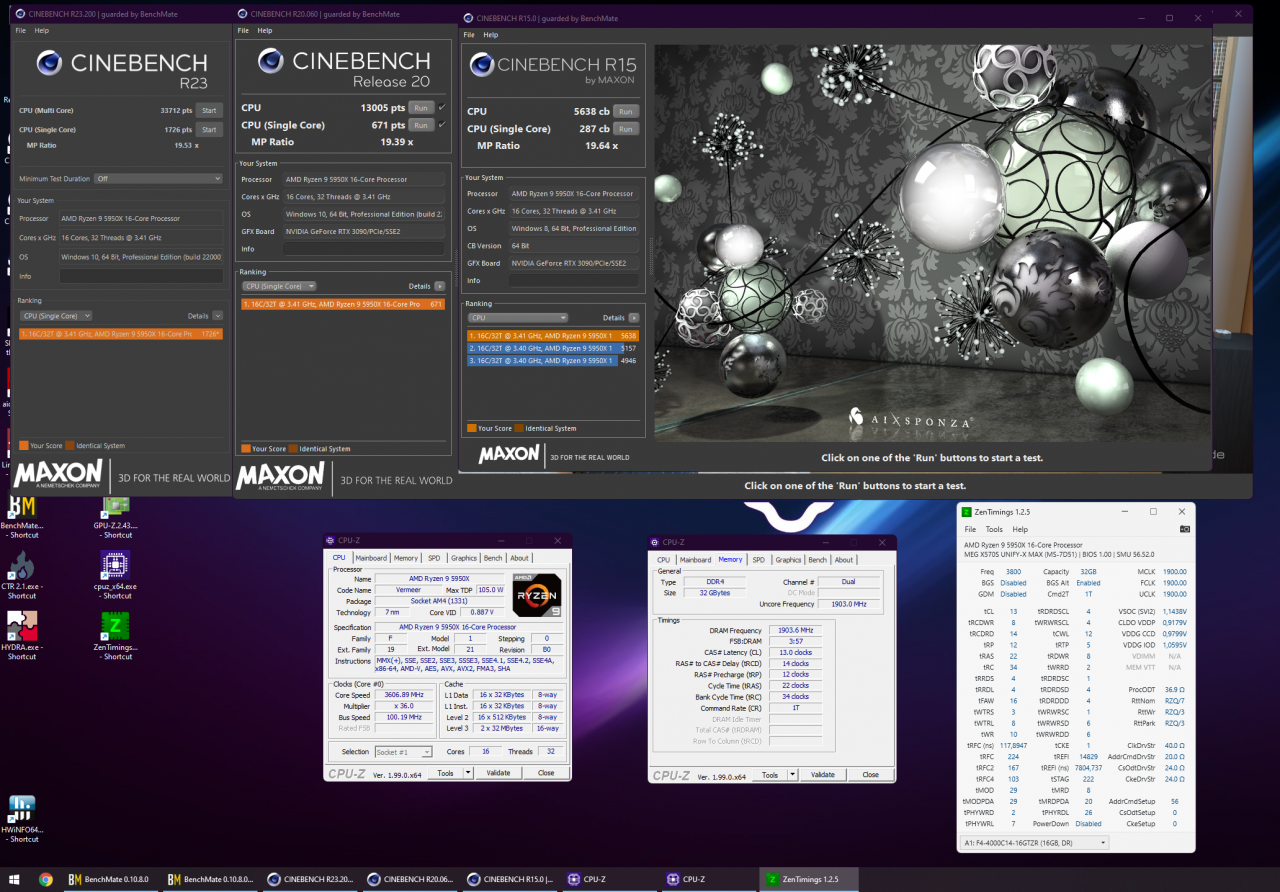The image size is (1280, 892).
Task: Open the Windows Start menu
Action: (x=13, y=880)
